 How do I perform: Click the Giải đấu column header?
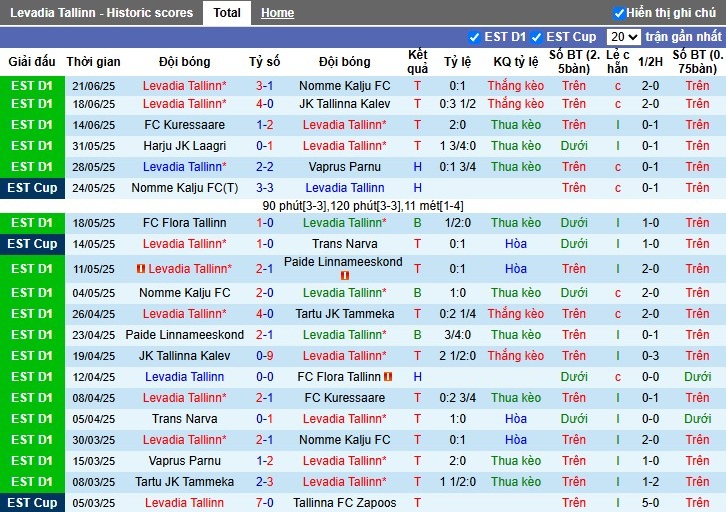tap(32, 62)
